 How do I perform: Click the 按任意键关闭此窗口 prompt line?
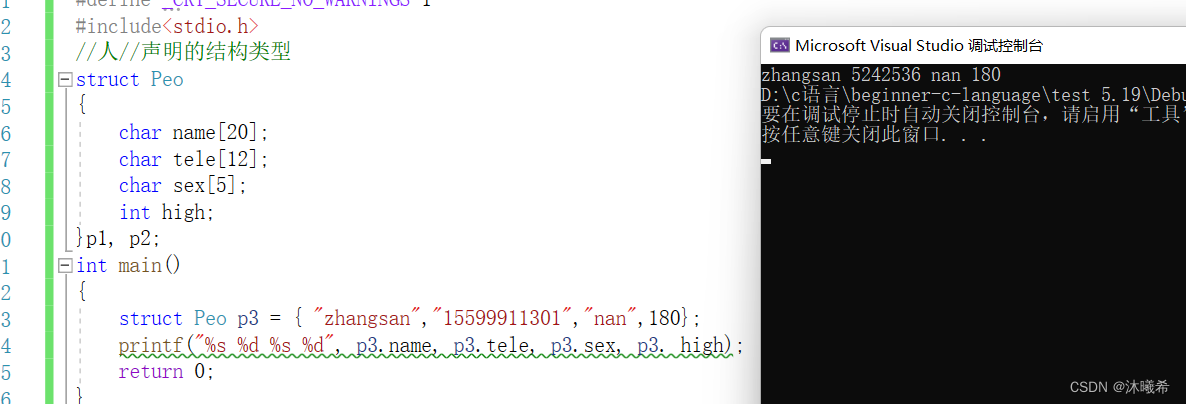[874, 136]
